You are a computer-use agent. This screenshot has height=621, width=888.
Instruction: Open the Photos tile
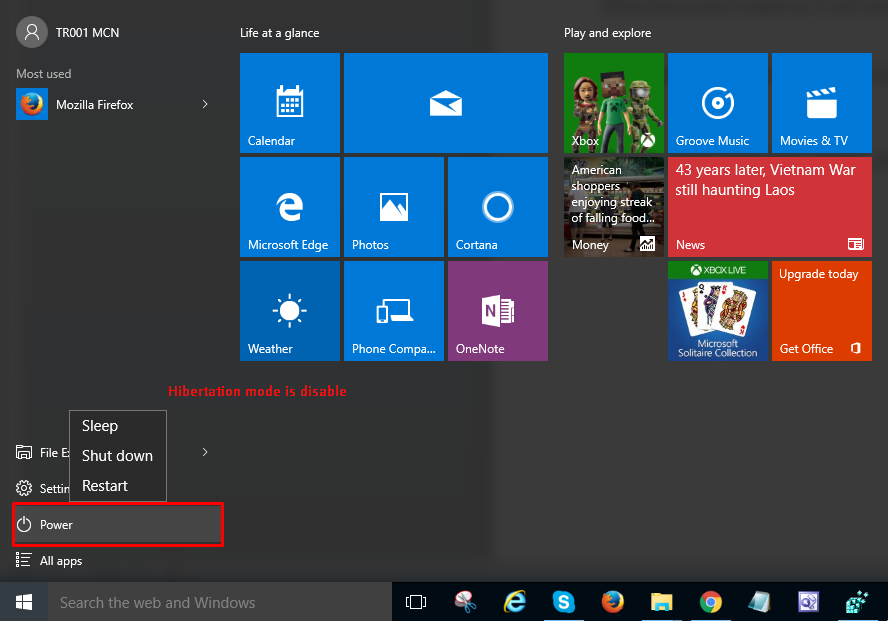394,207
